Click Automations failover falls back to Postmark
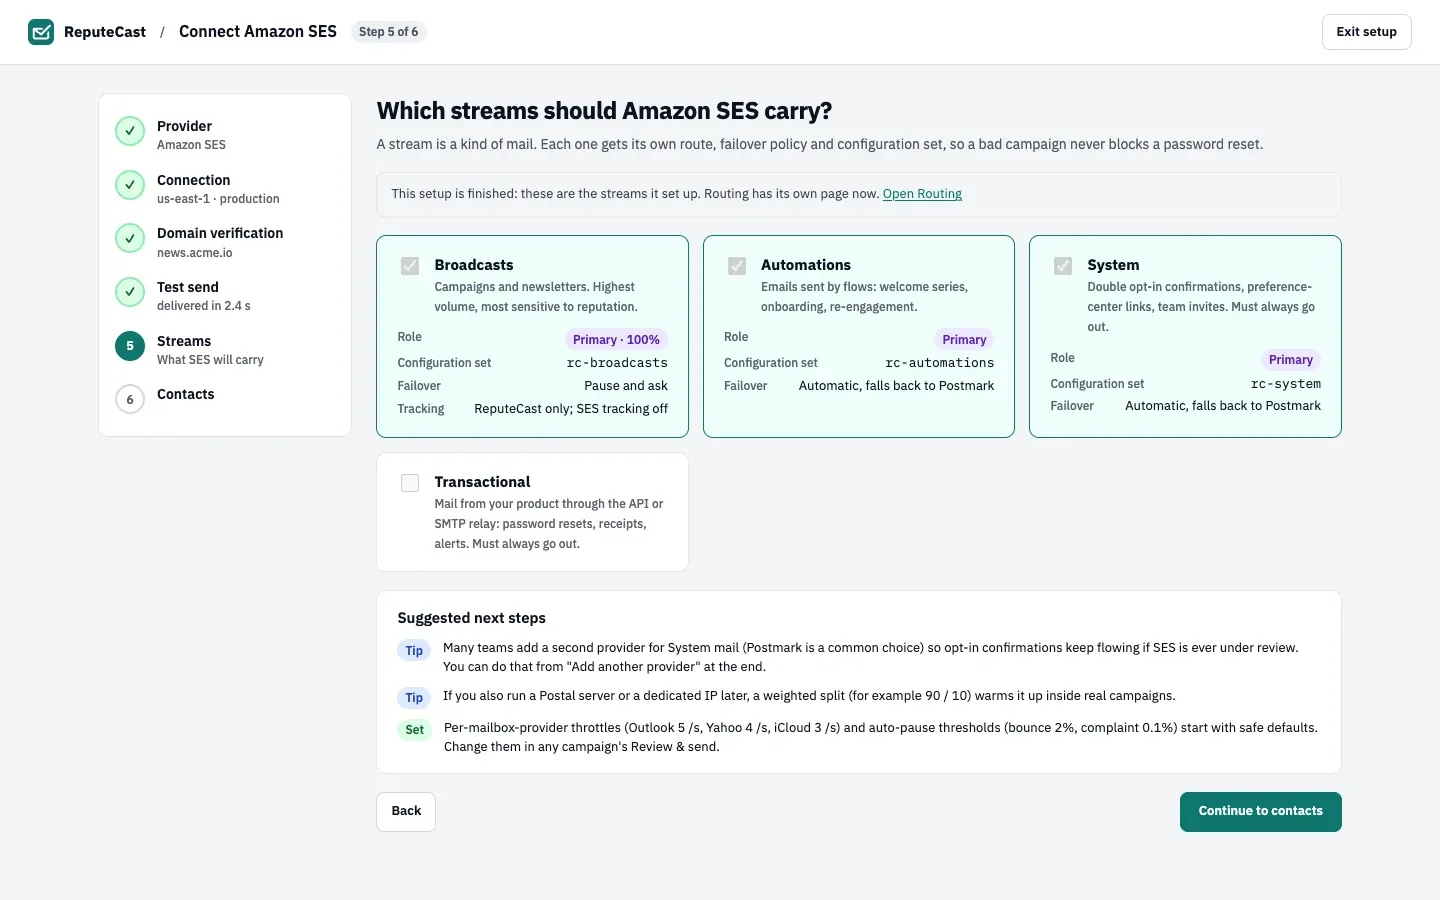 tap(896, 386)
